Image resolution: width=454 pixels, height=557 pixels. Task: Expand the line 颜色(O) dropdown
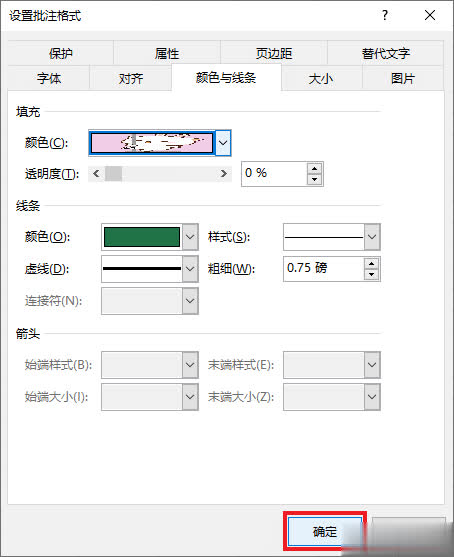[x=190, y=237]
